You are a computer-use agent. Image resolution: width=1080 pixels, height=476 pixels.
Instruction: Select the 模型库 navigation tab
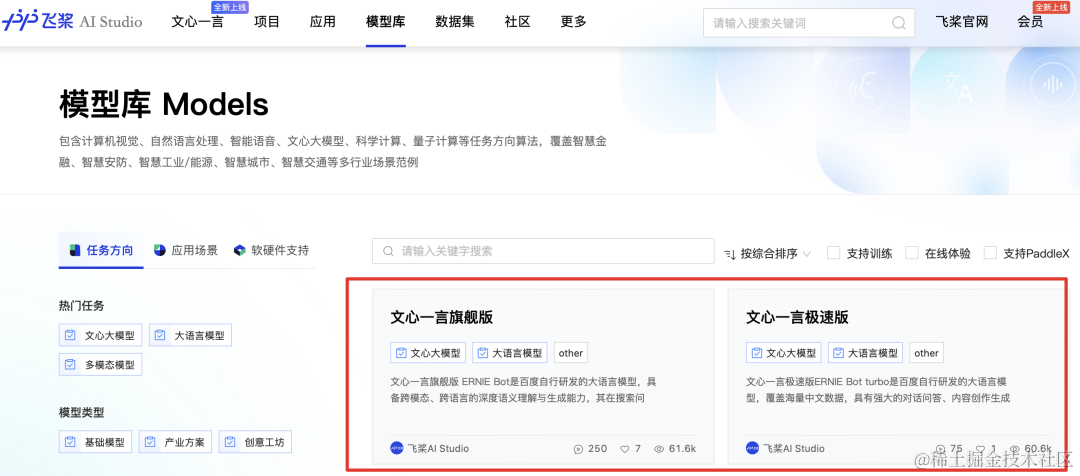386,22
